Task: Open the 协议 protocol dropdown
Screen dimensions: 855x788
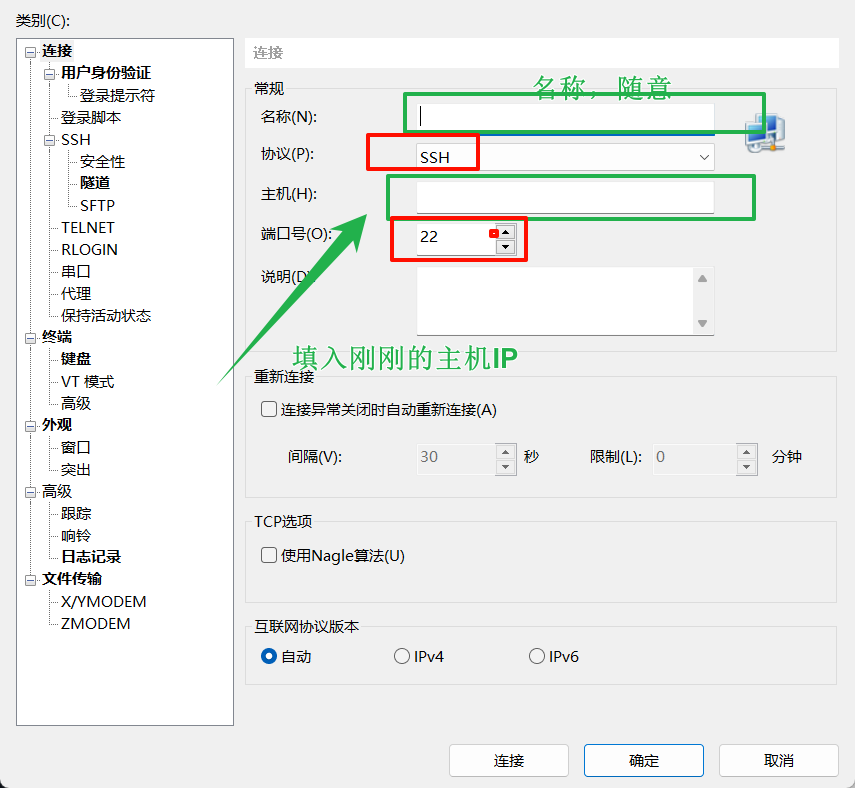Action: 704,157
